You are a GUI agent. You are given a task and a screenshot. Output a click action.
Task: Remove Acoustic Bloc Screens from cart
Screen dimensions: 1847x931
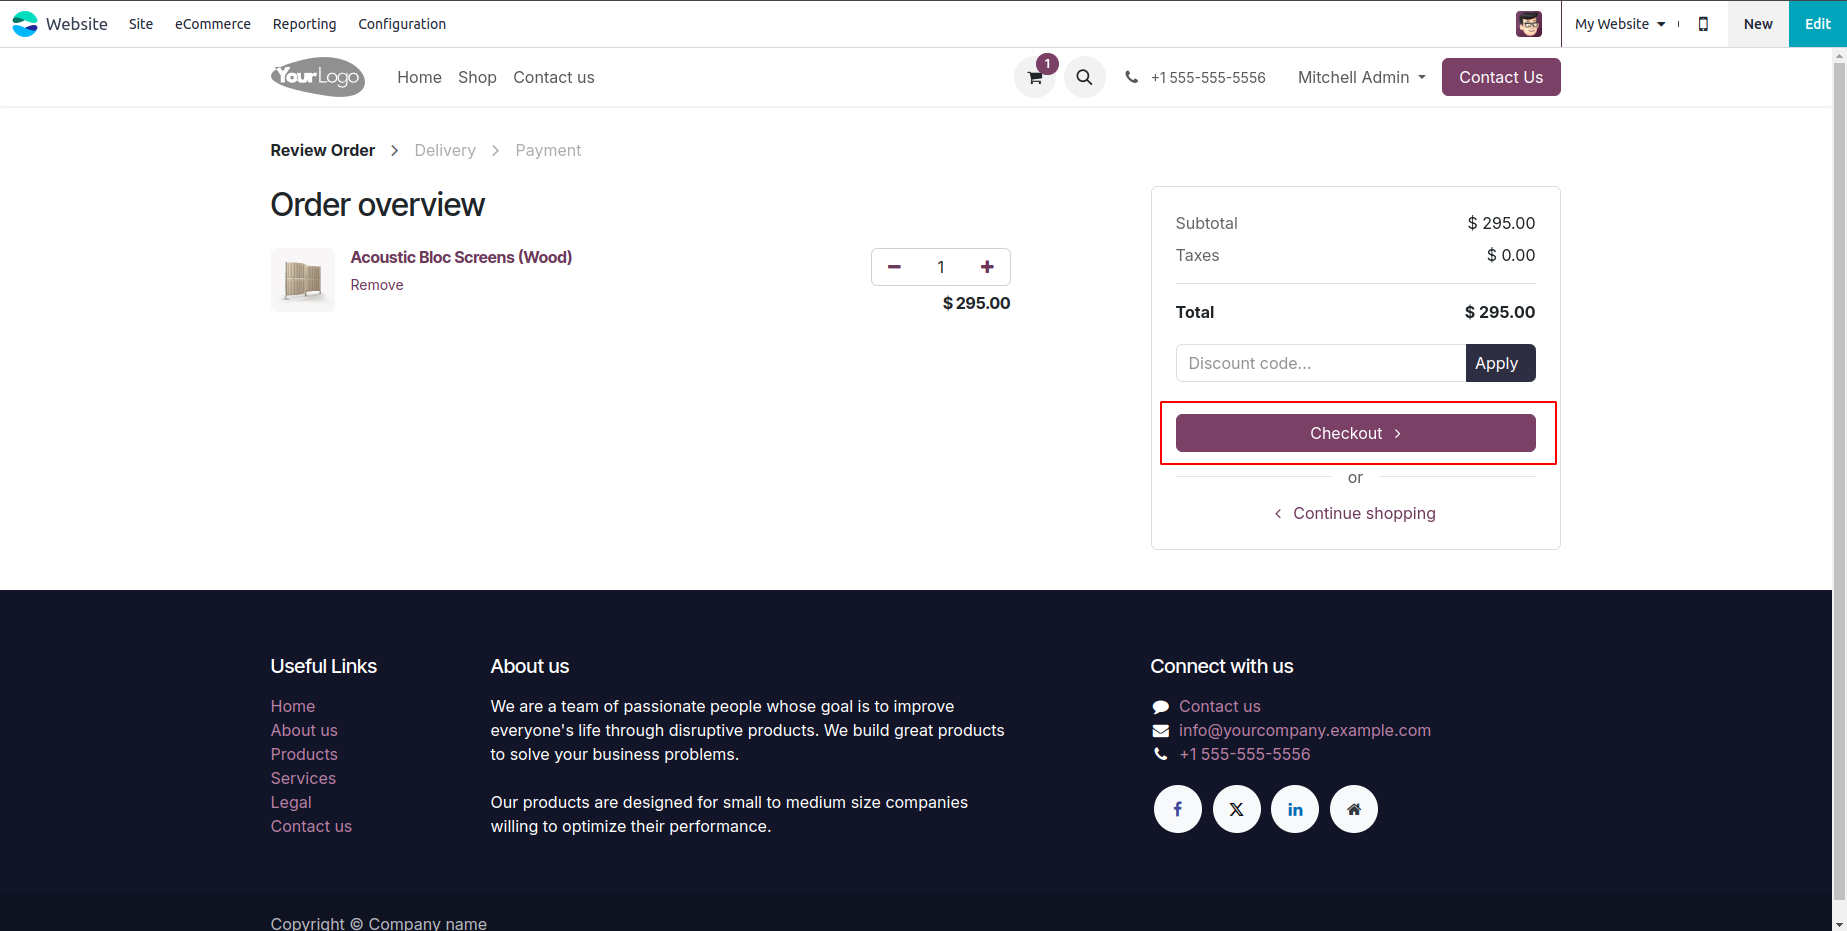[377, 285]
